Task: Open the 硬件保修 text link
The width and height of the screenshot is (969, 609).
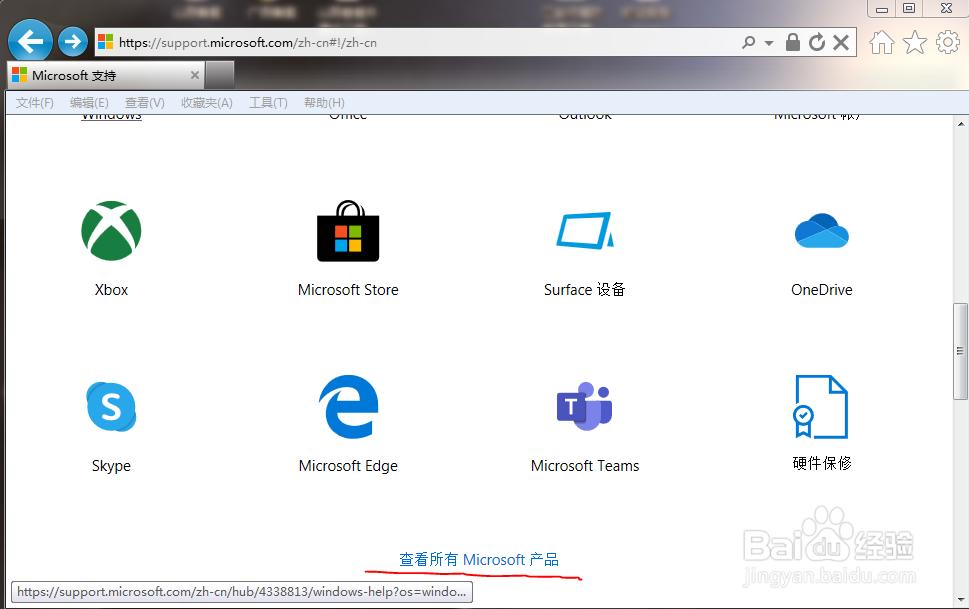Action: pos(822,463)
